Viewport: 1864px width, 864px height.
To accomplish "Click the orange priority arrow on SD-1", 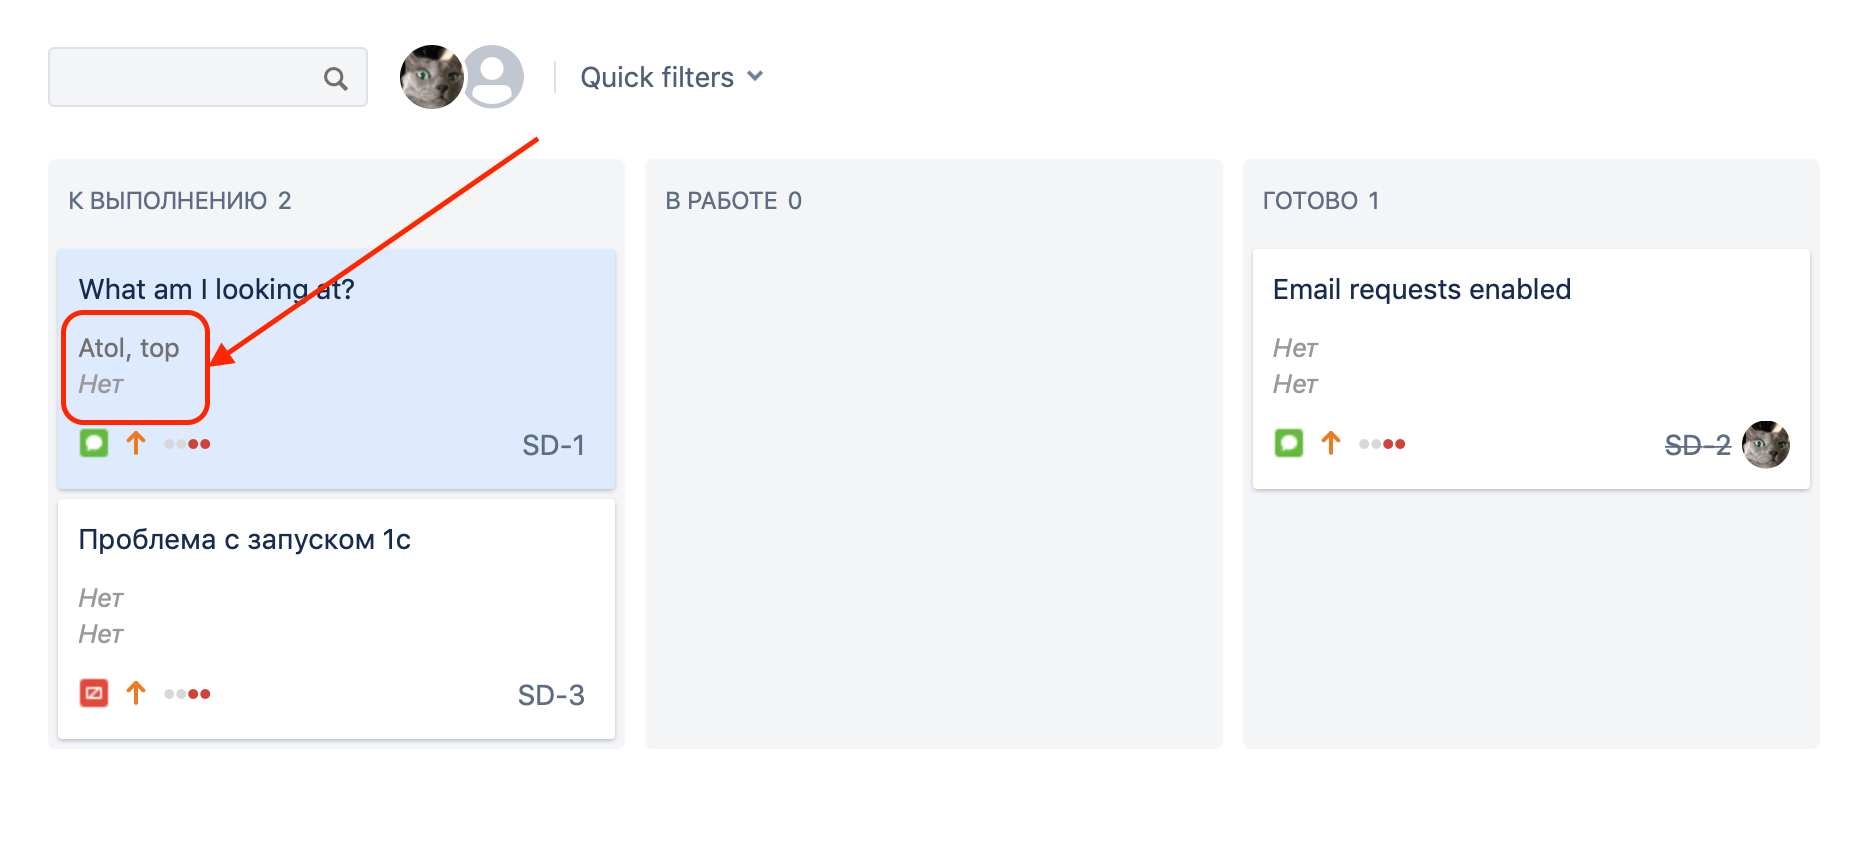I will coord(136,443).
